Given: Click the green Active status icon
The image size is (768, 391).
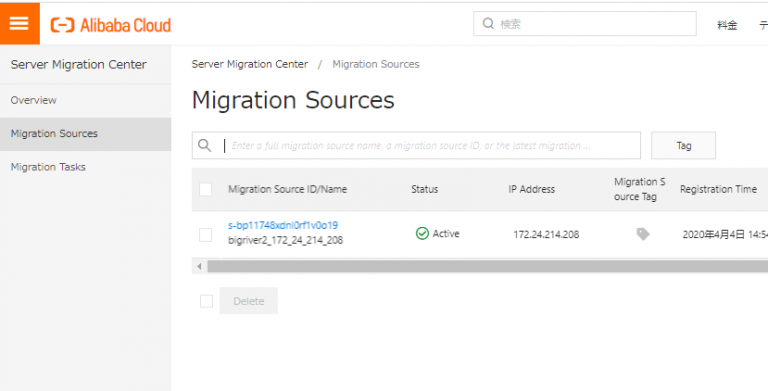Looking at the screenshot, I should (x=422, y=234).
